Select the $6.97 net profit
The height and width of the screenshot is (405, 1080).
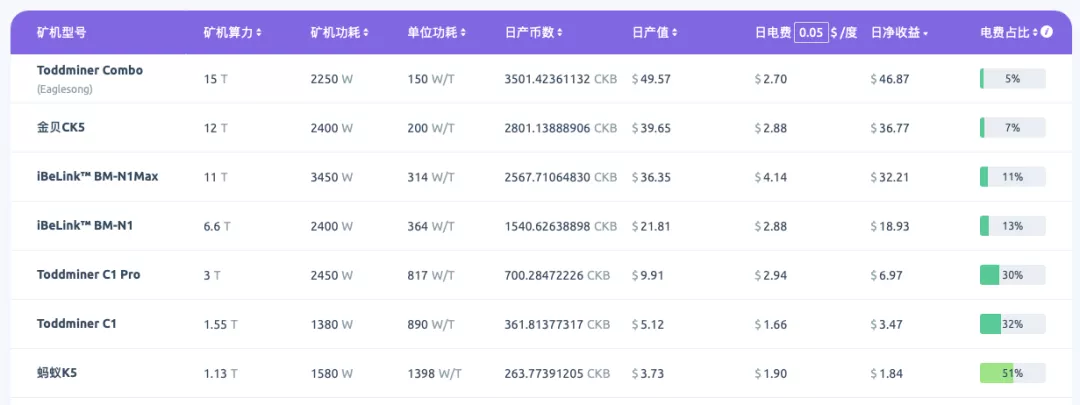pos(887,276)
